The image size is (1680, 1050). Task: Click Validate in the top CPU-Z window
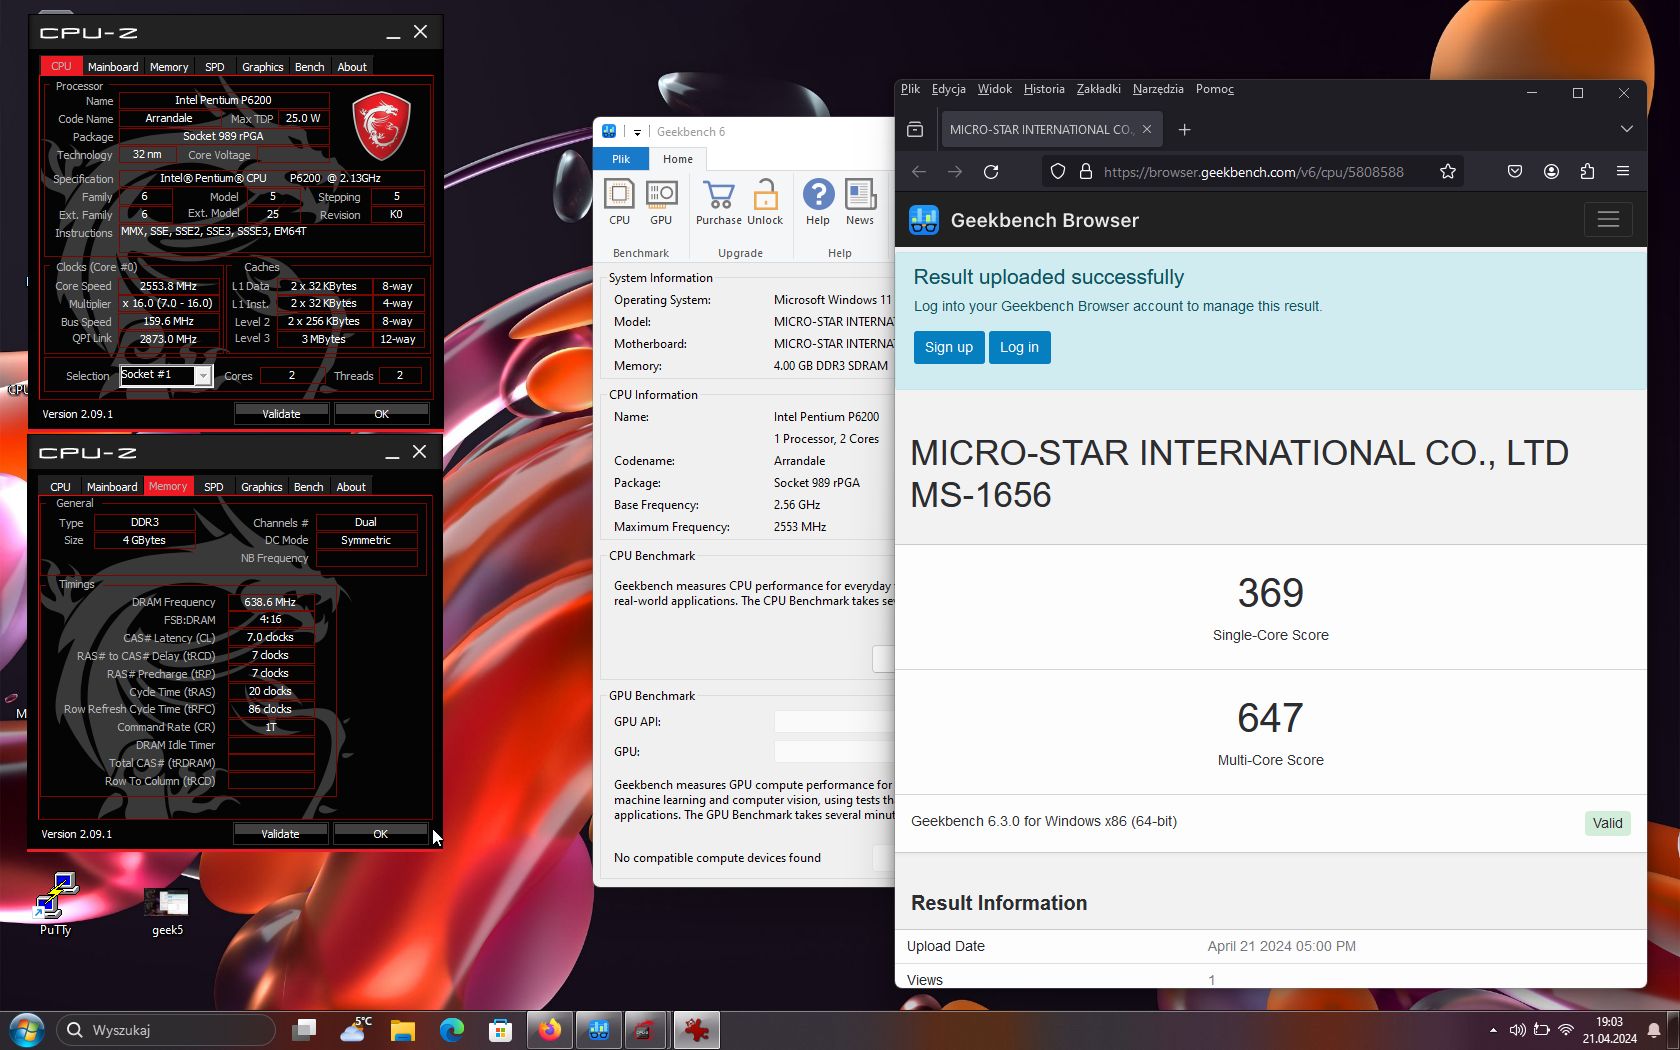(x=281, y=414)
